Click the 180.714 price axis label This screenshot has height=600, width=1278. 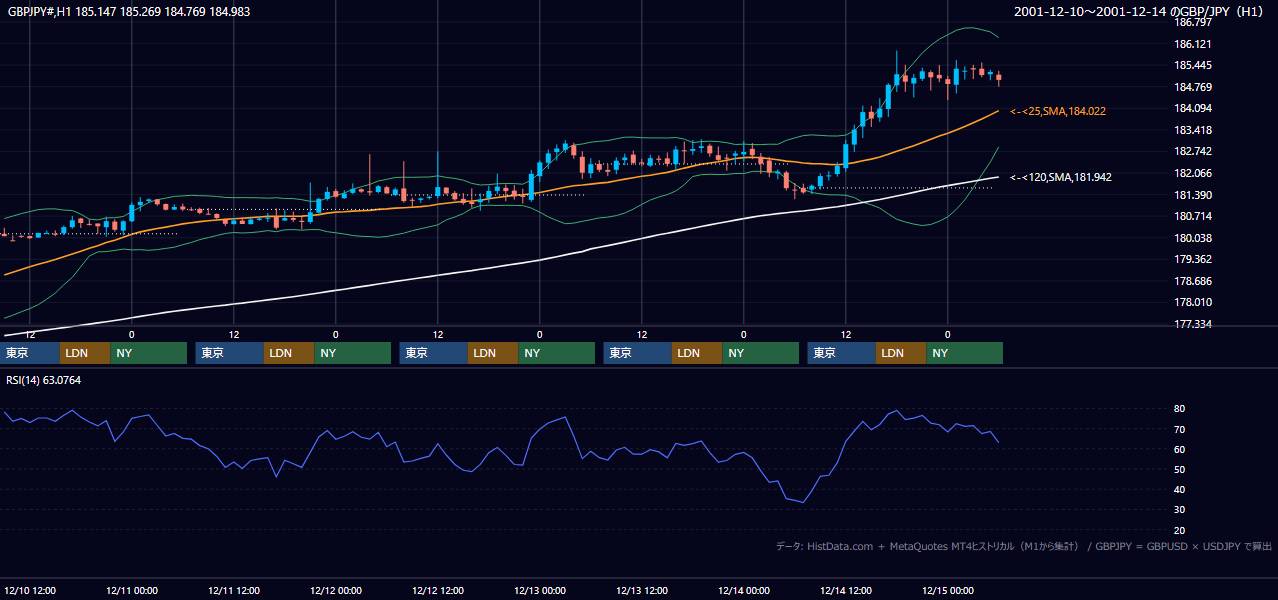(1194, 216)
